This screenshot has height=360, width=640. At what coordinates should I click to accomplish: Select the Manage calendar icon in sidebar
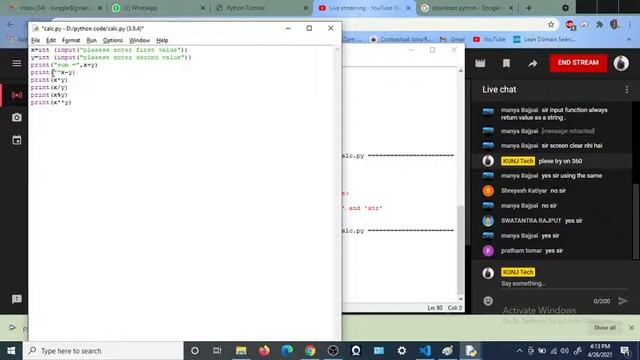point(17,140)
